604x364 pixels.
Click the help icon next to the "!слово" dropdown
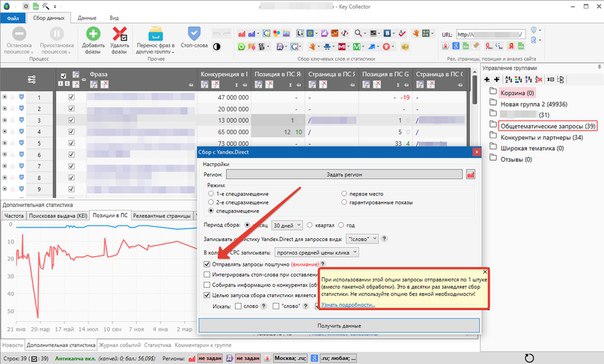384,239
